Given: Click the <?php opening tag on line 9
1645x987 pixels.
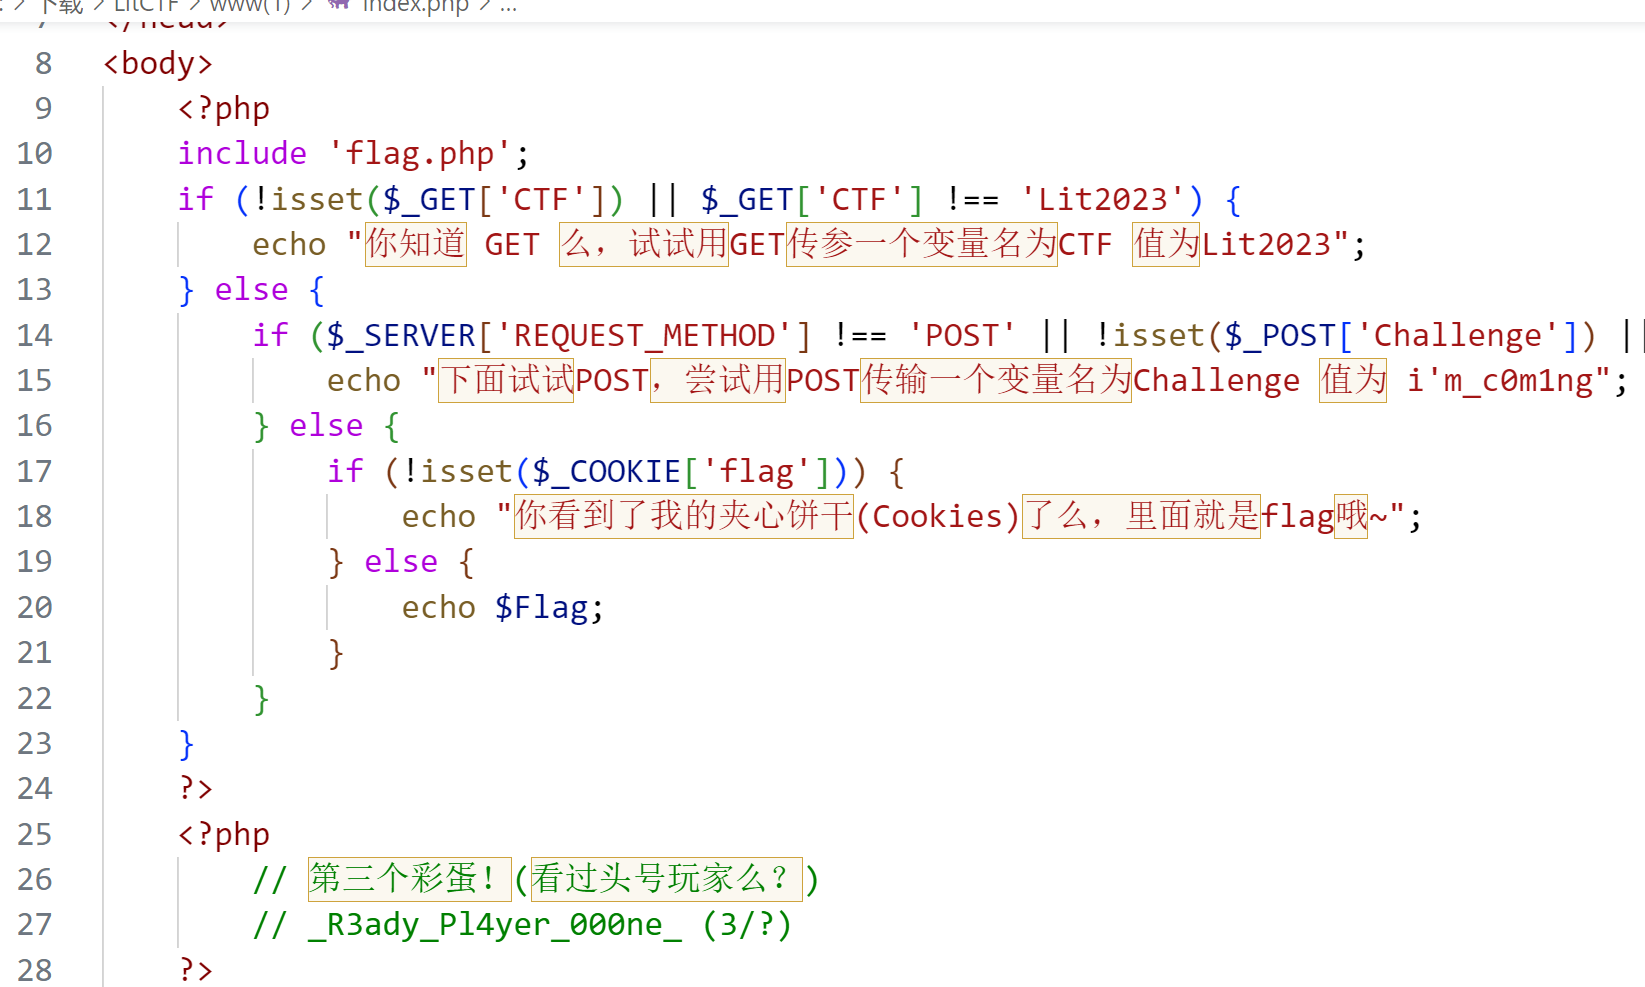Looking at the screenshot, I should [x=224, y=108].
